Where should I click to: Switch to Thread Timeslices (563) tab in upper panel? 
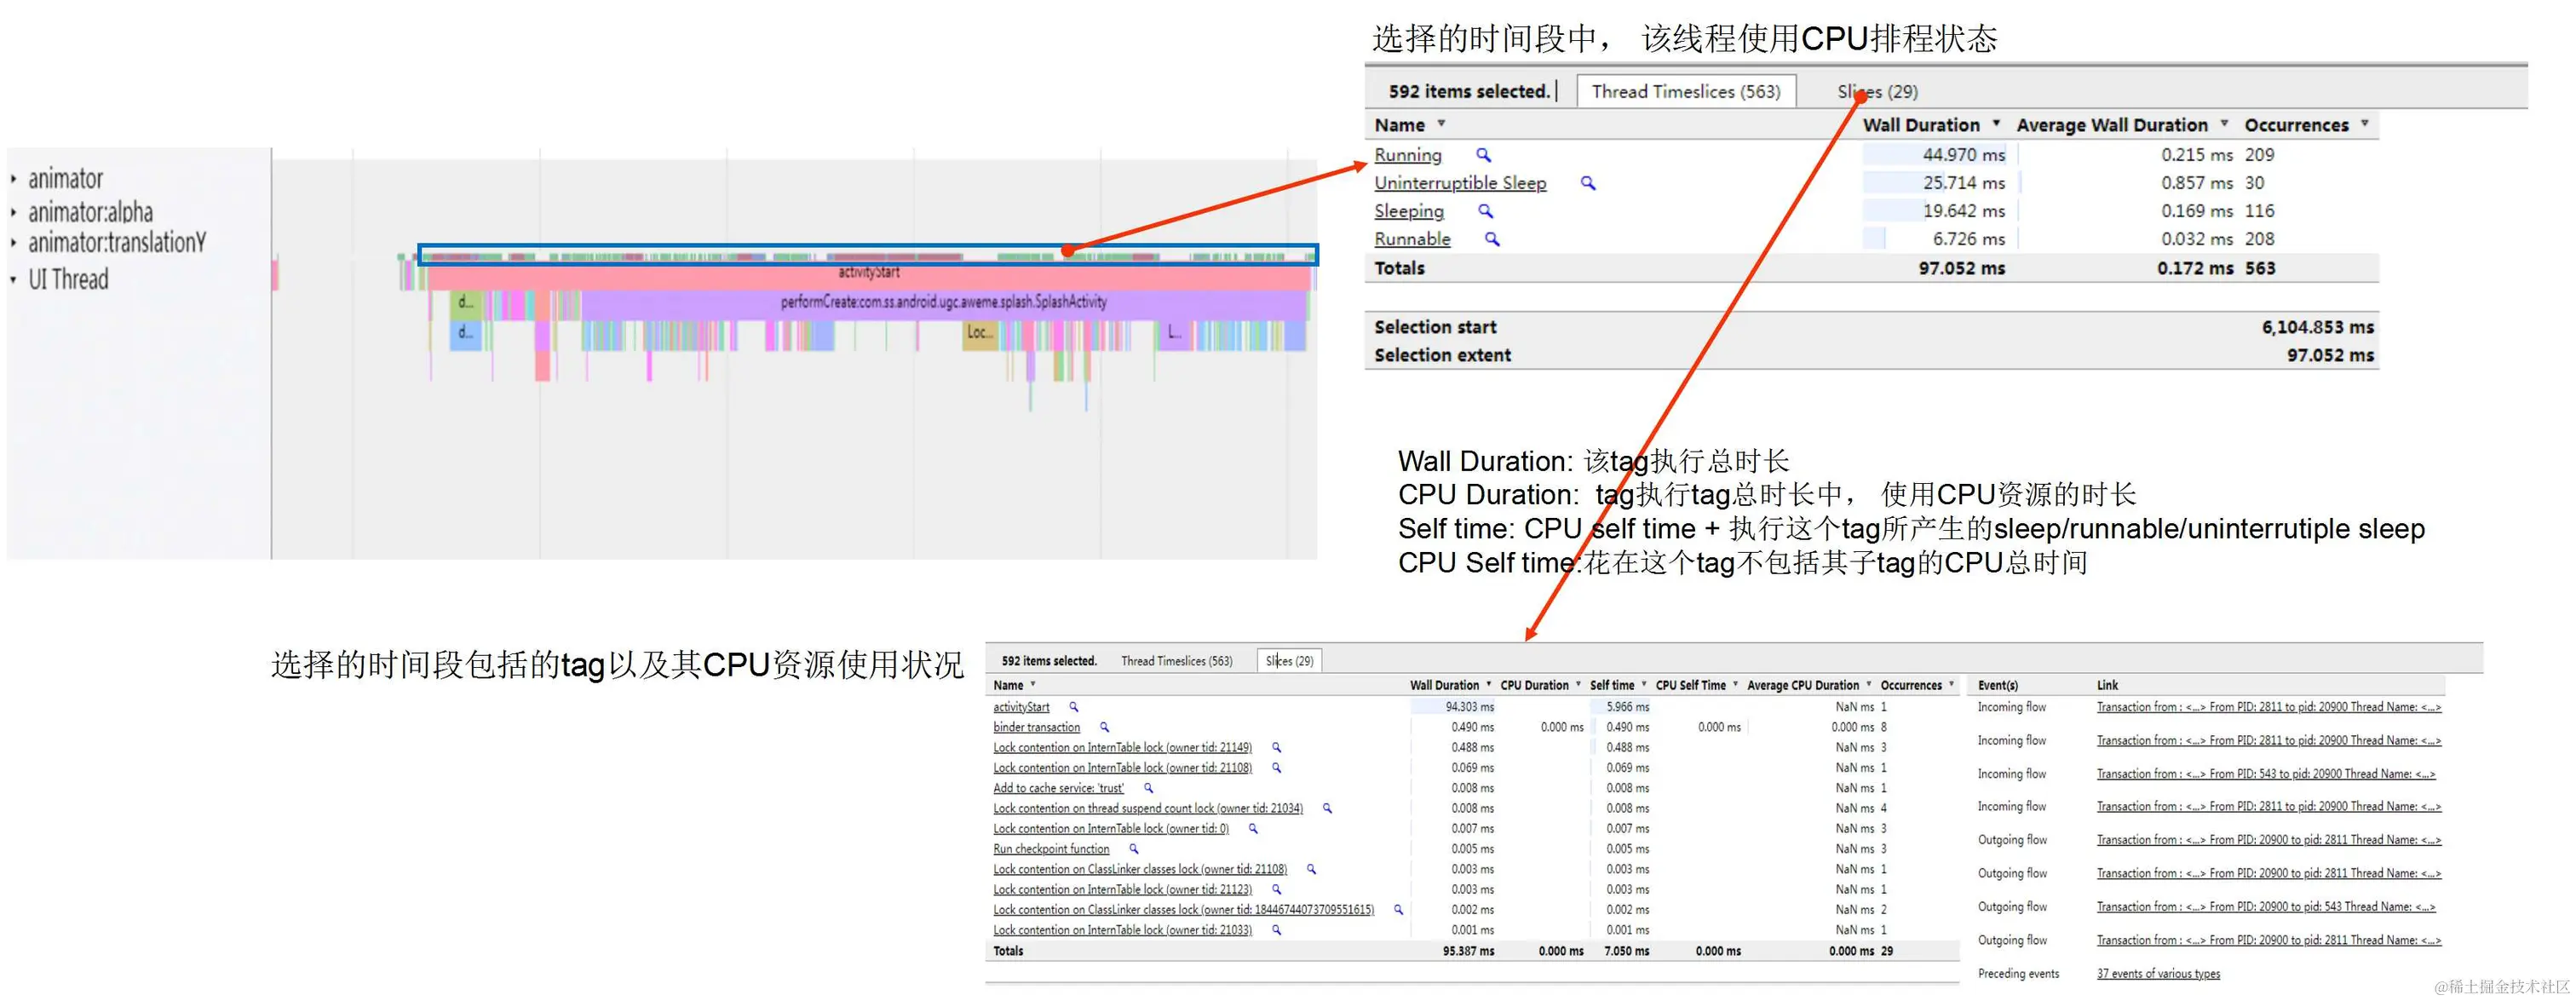[1685, 91]
